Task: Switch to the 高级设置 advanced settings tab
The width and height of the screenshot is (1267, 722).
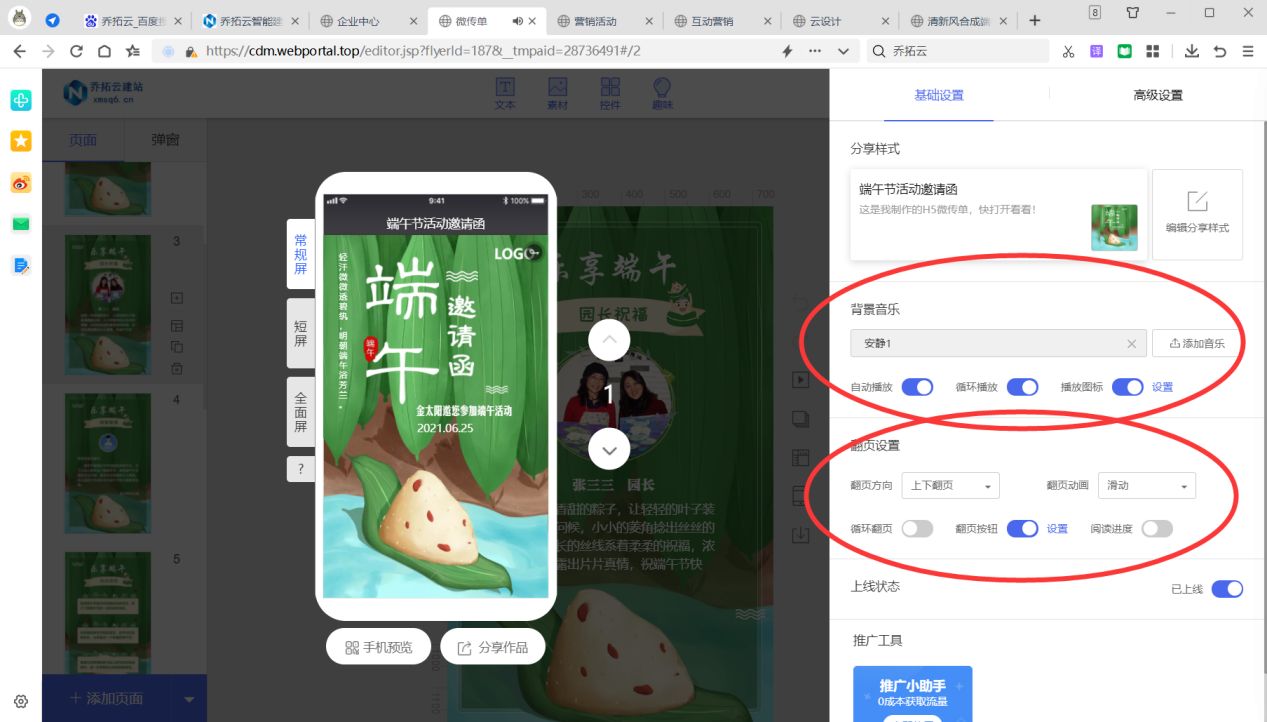Action: [1156, 94]
